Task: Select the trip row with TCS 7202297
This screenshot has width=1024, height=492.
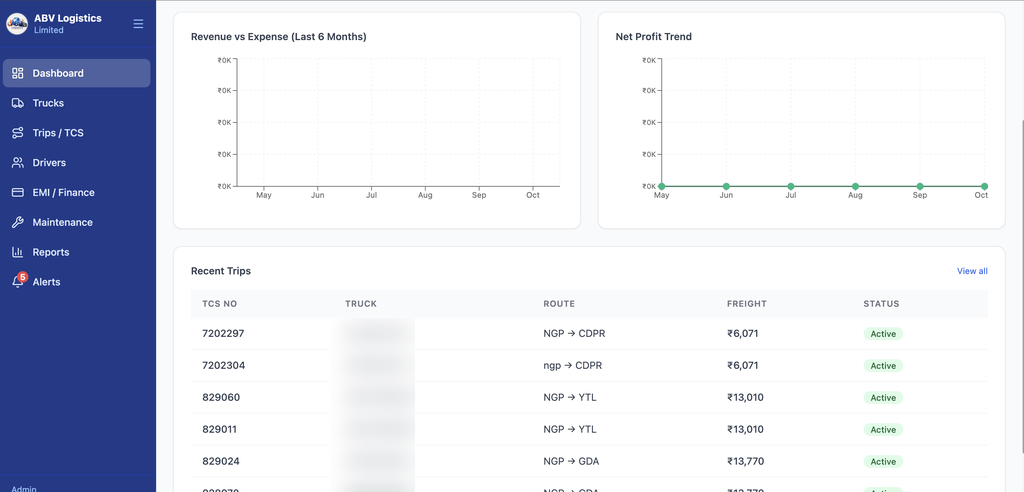Action: point(589,333)
